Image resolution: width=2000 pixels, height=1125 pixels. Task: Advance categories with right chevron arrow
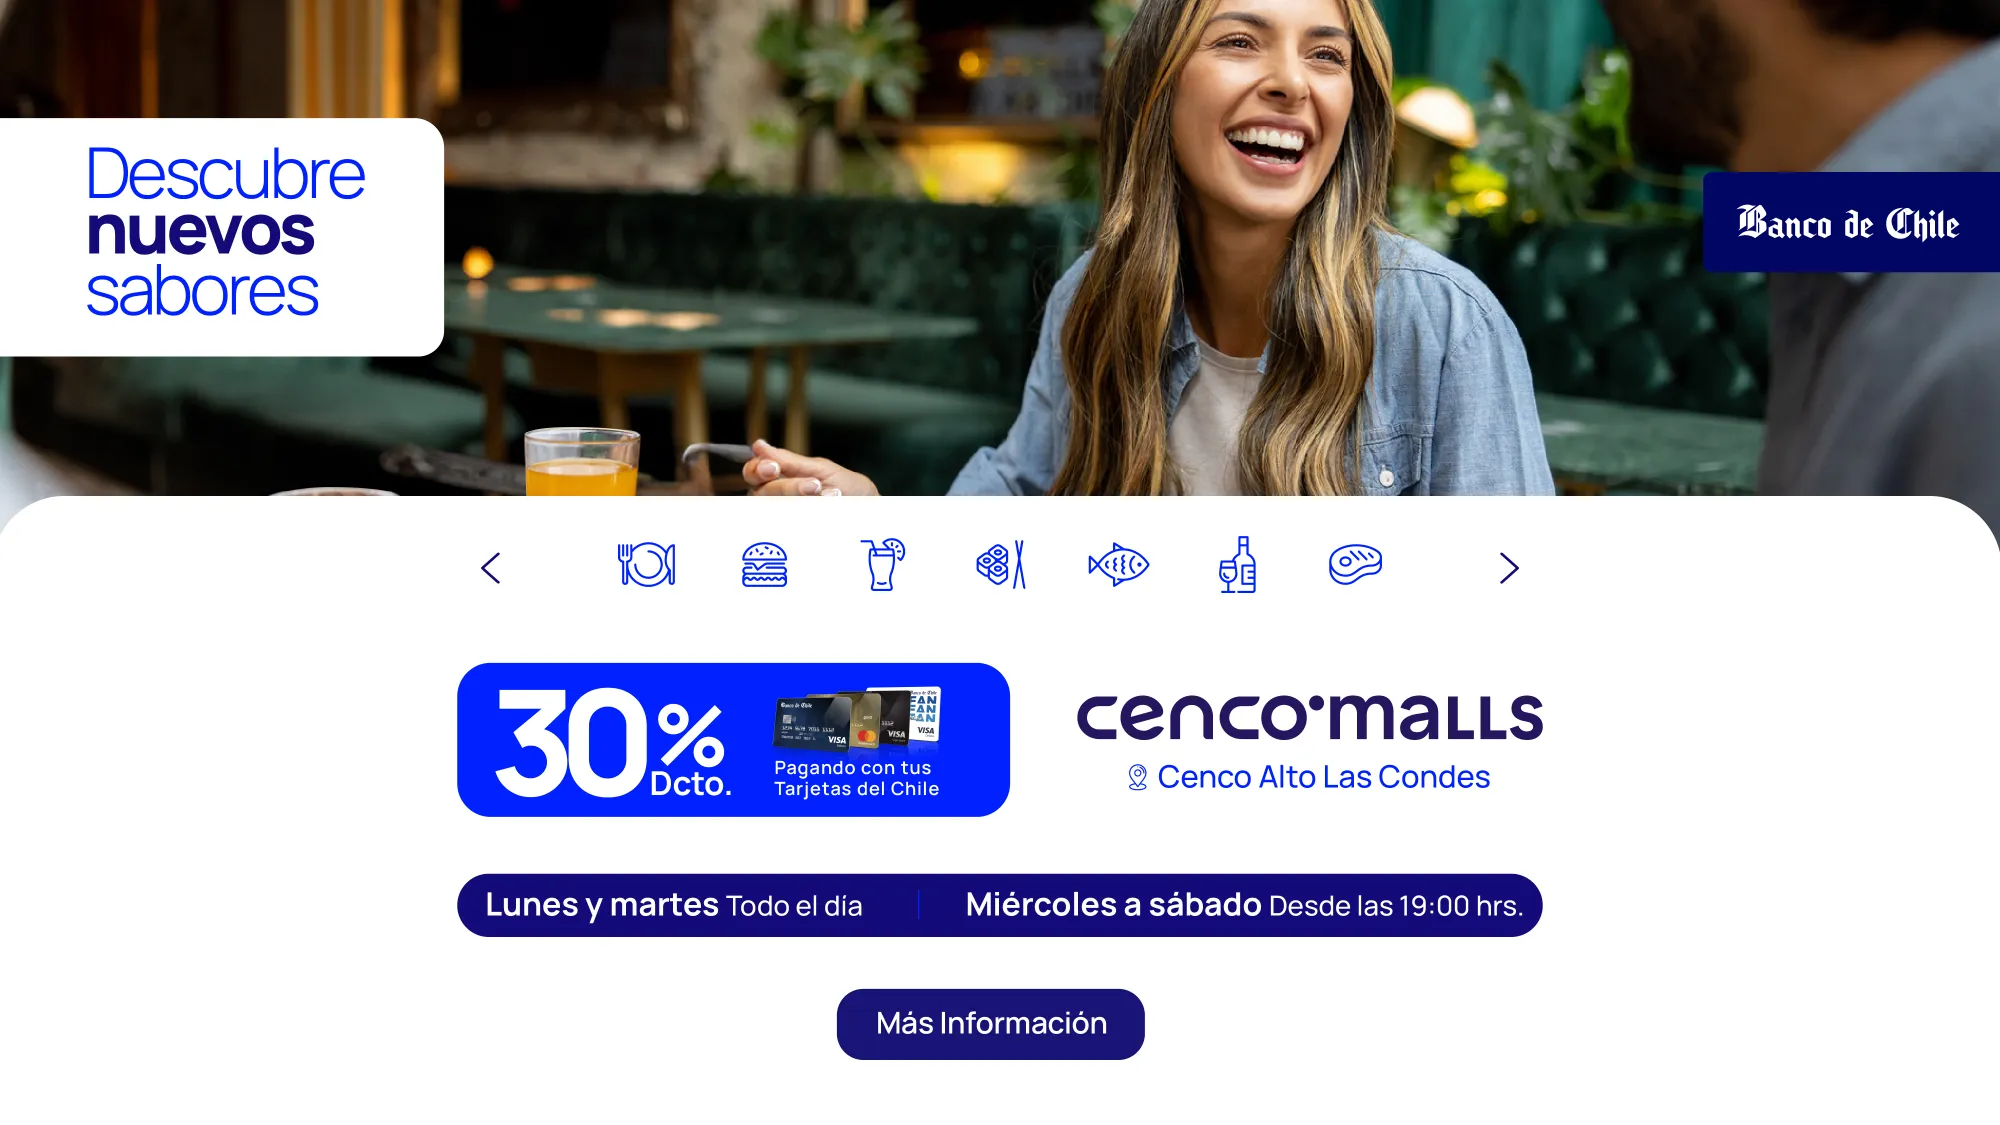tap(1509, 568)
